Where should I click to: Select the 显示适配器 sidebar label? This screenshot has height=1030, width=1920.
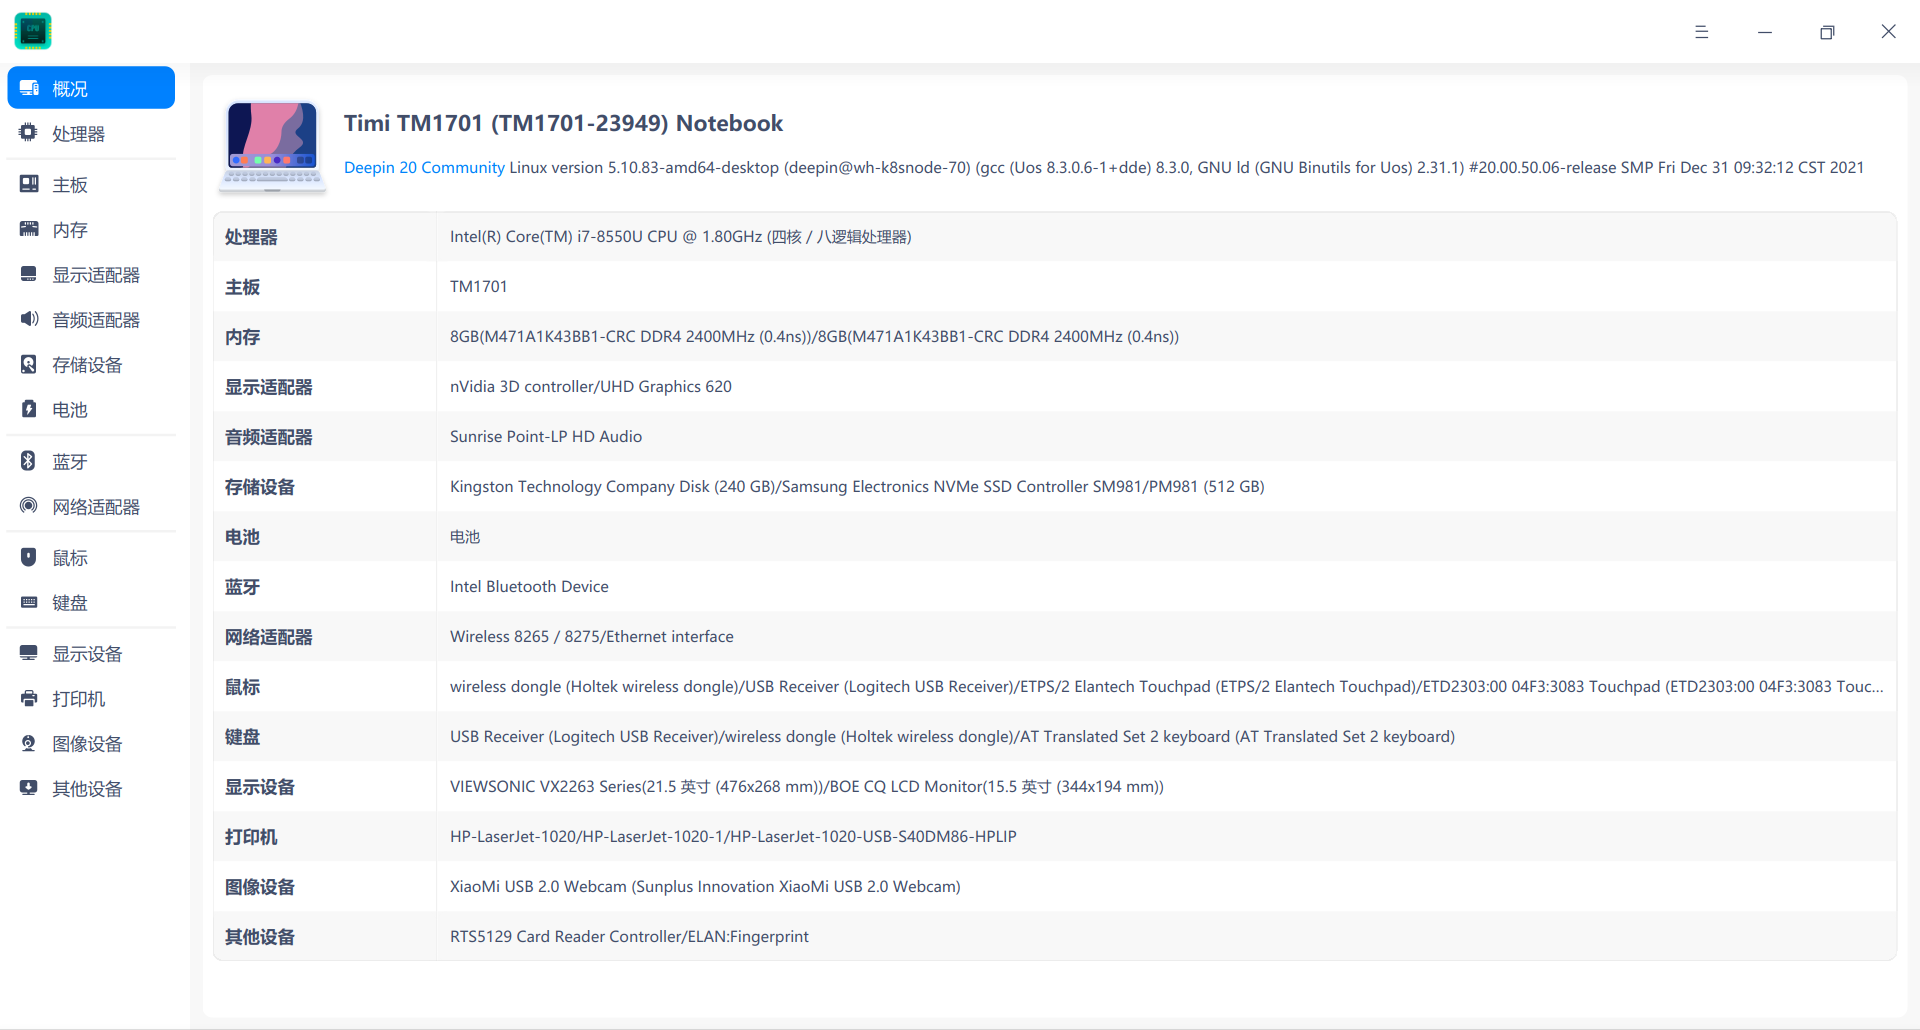(96, 275)
